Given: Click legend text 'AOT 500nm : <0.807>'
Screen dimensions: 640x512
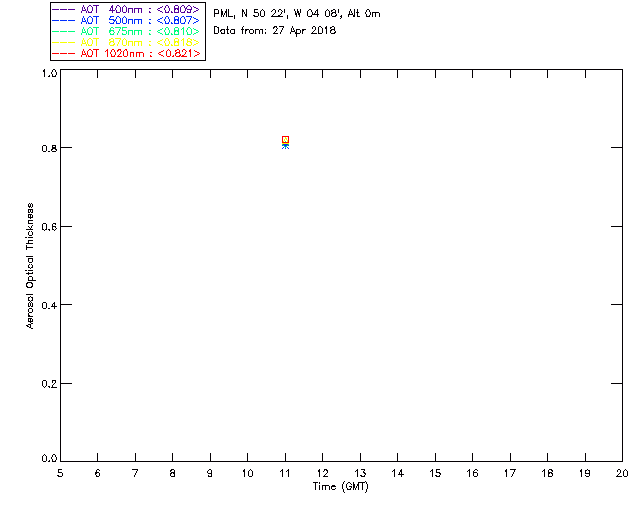Looking at the screenshot, I should coord(140,20).
